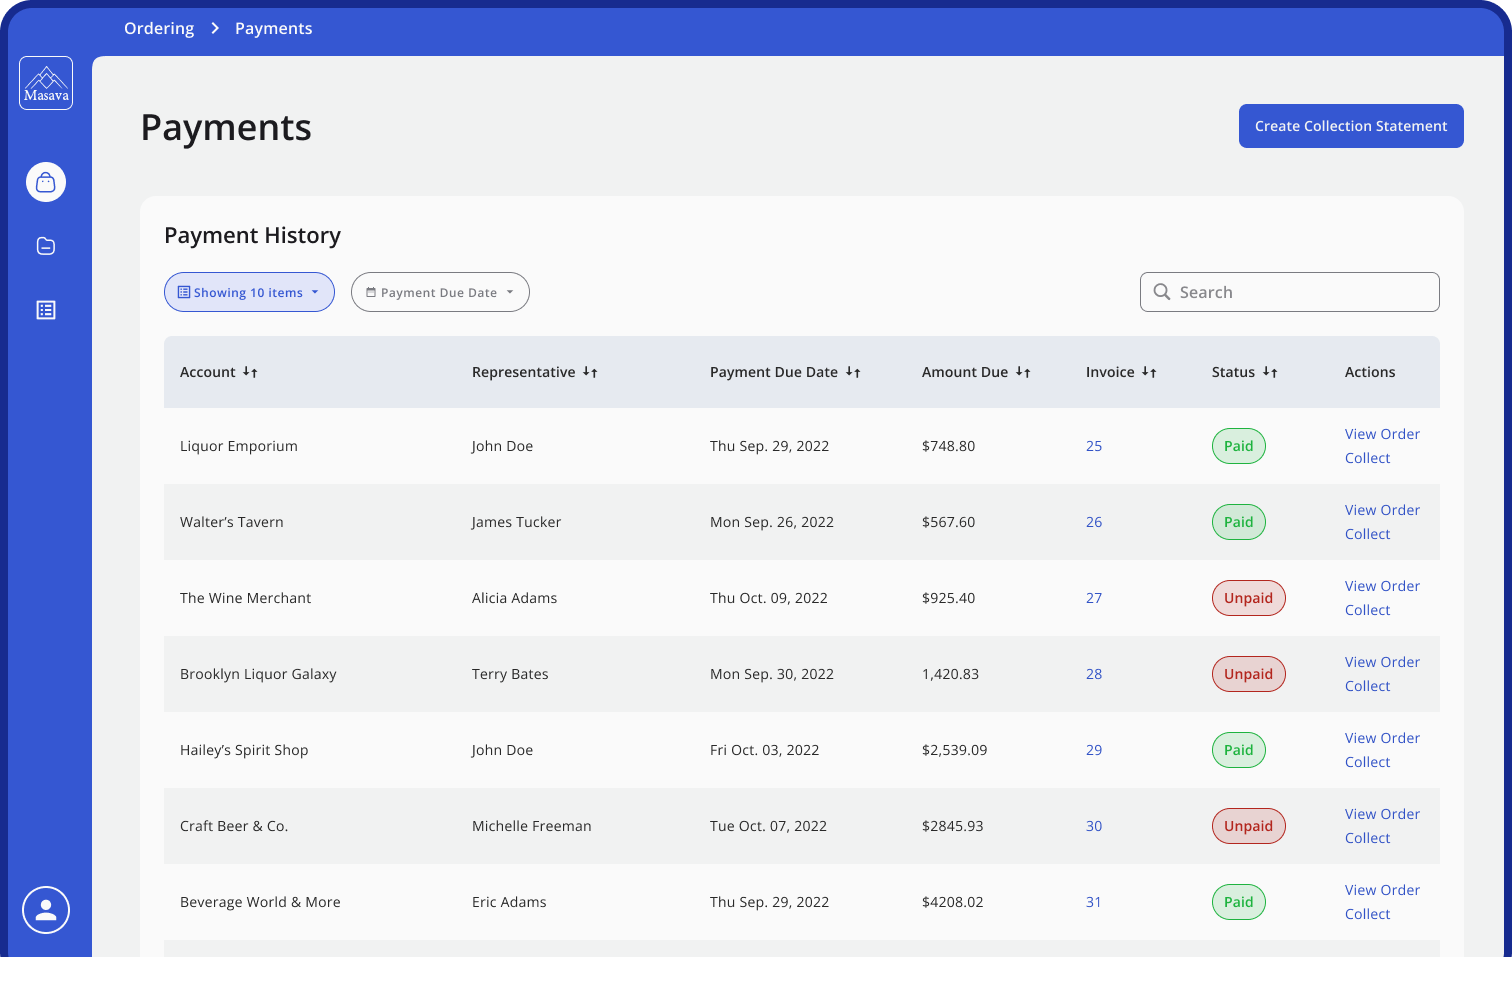Image resolution: width=1512 pixels, height=984 pixels.
Task: Click Unpaid badge for The Wine Merchant
Action: 1249,598
